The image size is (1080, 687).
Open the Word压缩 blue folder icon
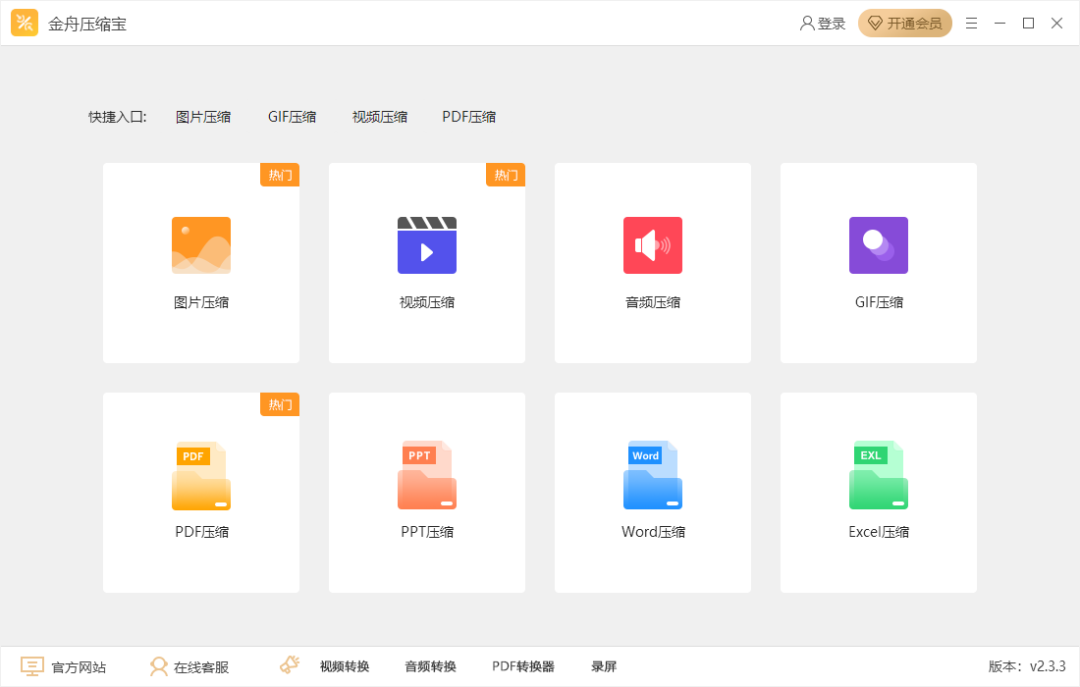point(653,475)
